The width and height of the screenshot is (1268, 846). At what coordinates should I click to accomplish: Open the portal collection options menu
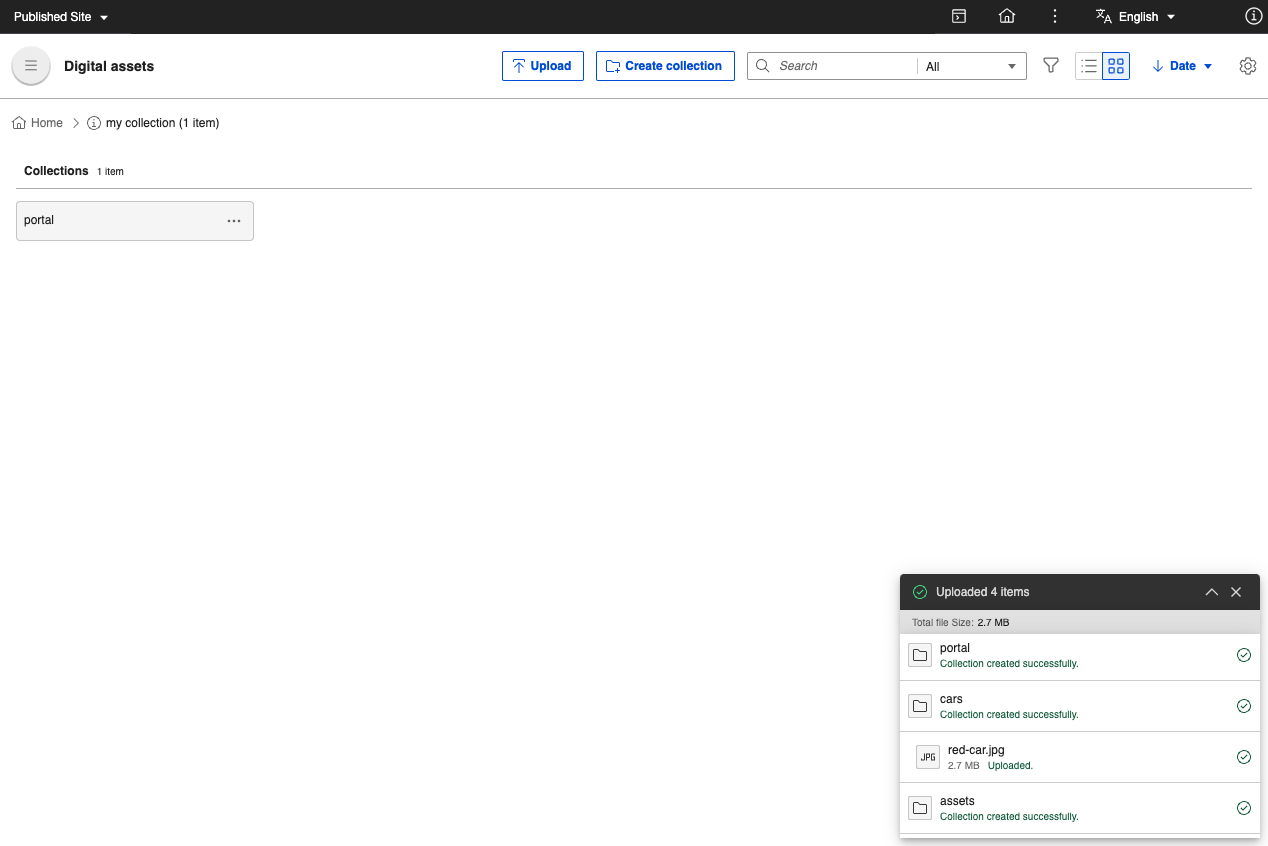pyautogui.click(x=234, y=220)
